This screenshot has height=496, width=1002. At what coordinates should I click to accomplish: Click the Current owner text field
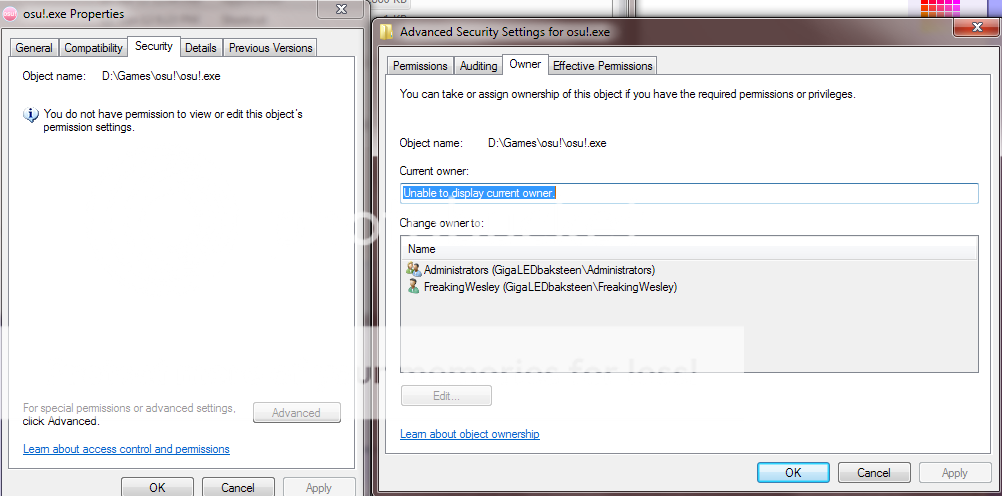click(689, 193)
